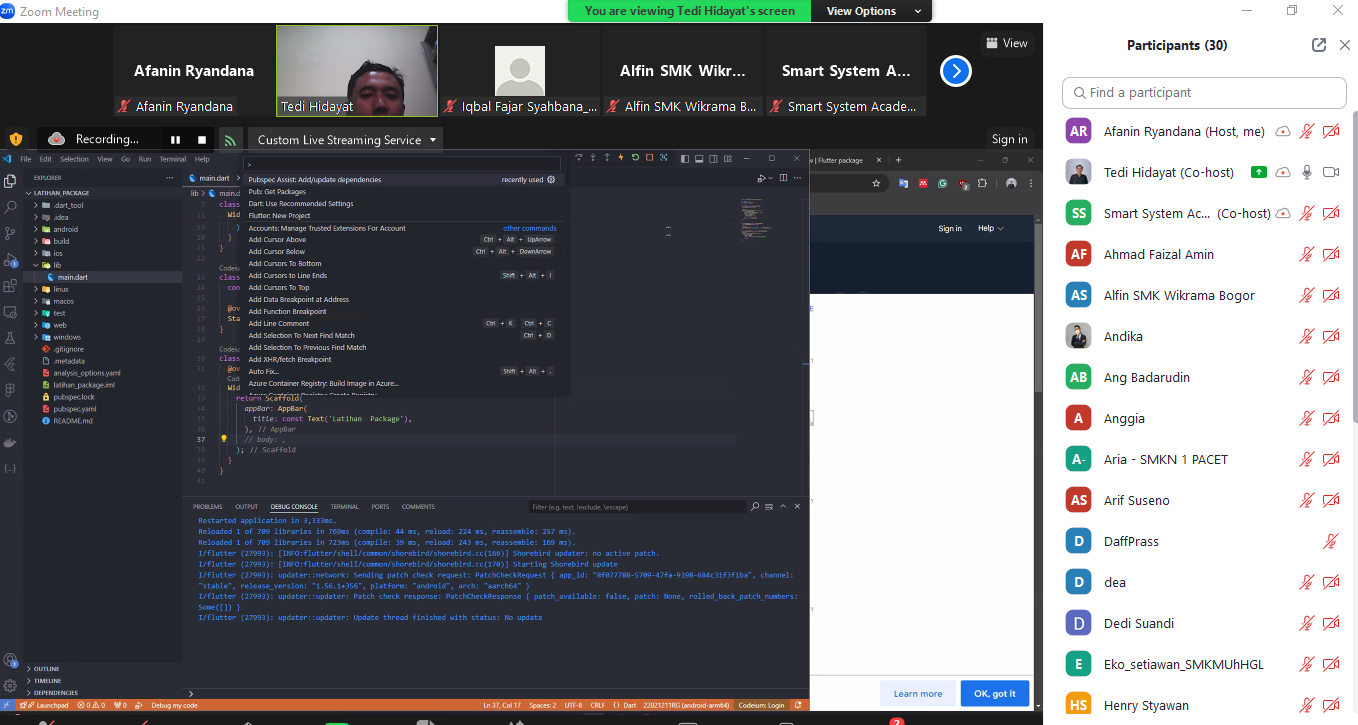Open the Docker whale icon in activity bar
Screen dimensions: 1358x725
tap(10, 442)
